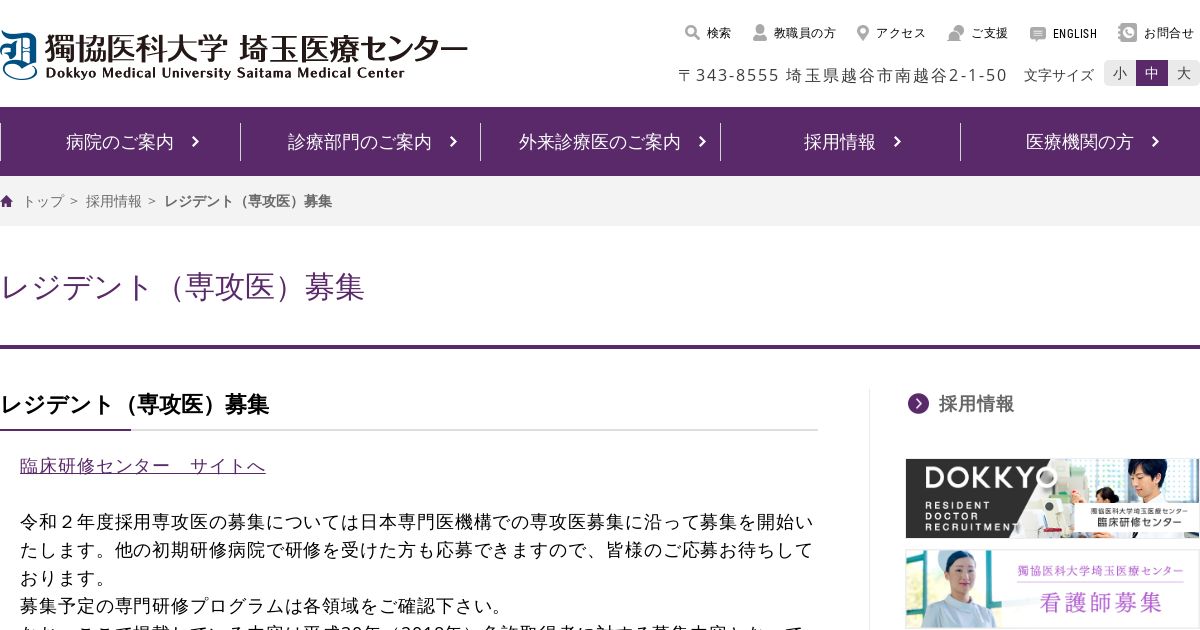Image resolution: width=1200 pixels, height=630 pixels.
Task: Click paragraph starting 令和２年度採用専攻医
Action: tap(417, 550)
